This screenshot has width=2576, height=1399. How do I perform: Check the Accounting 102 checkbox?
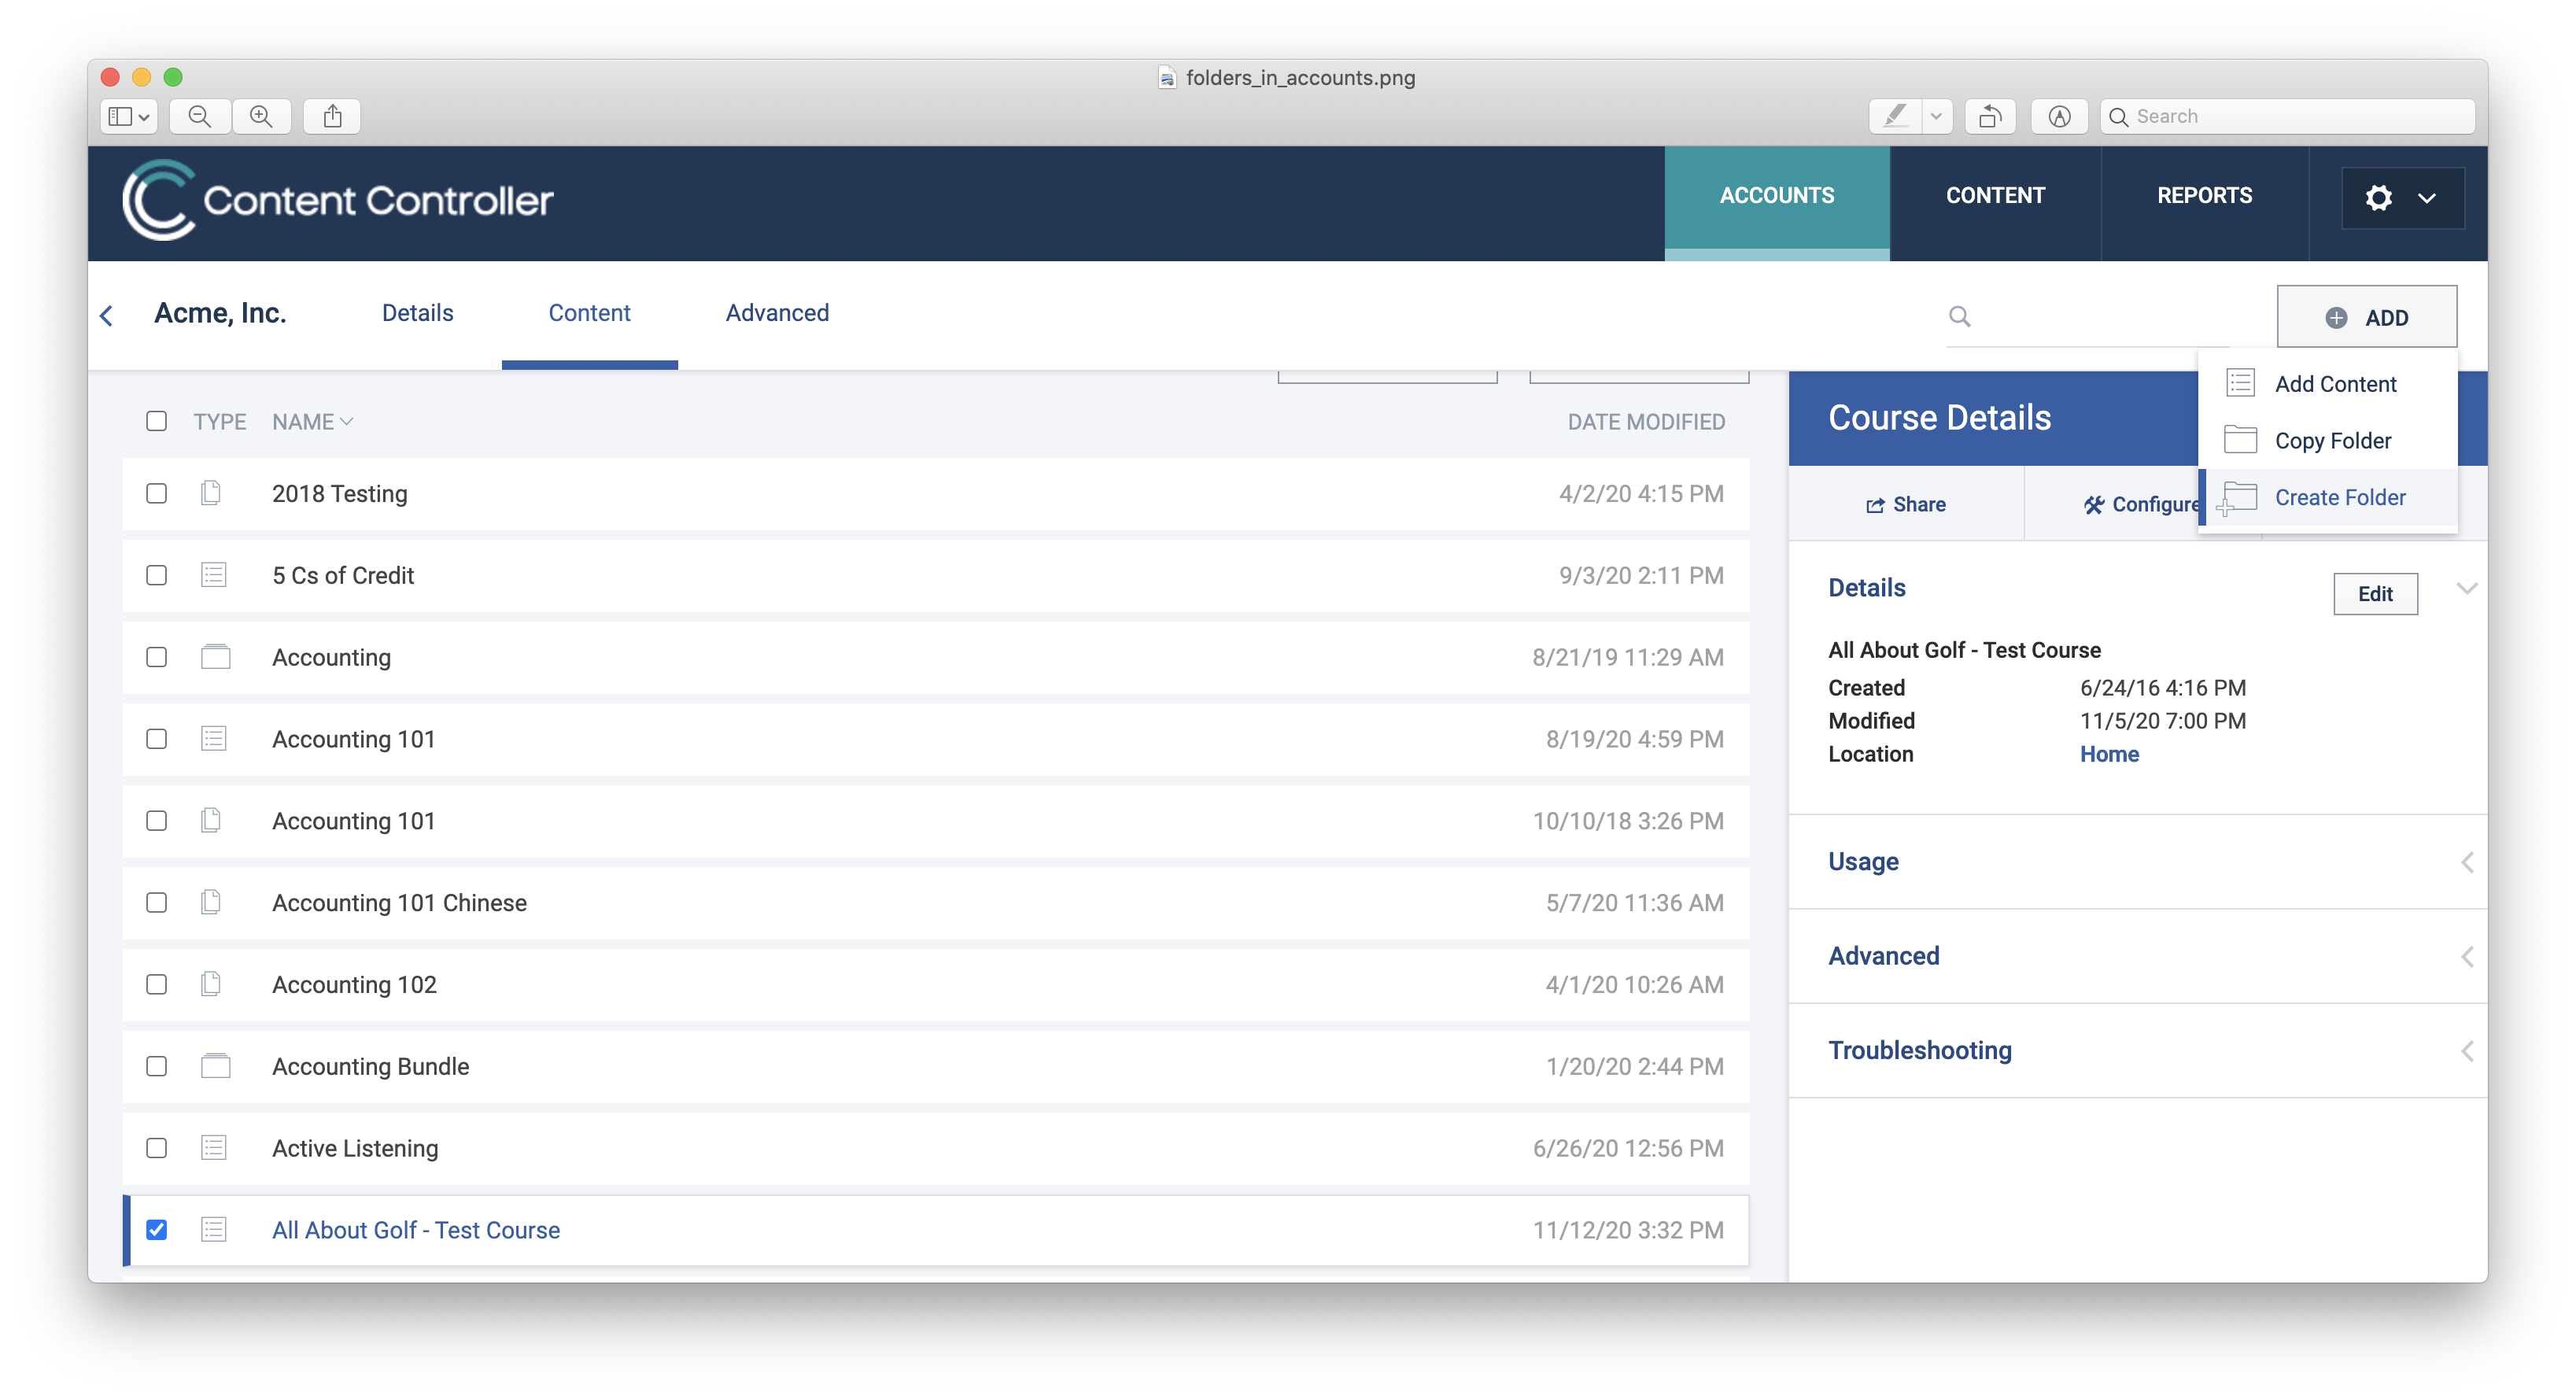(157, 984)
